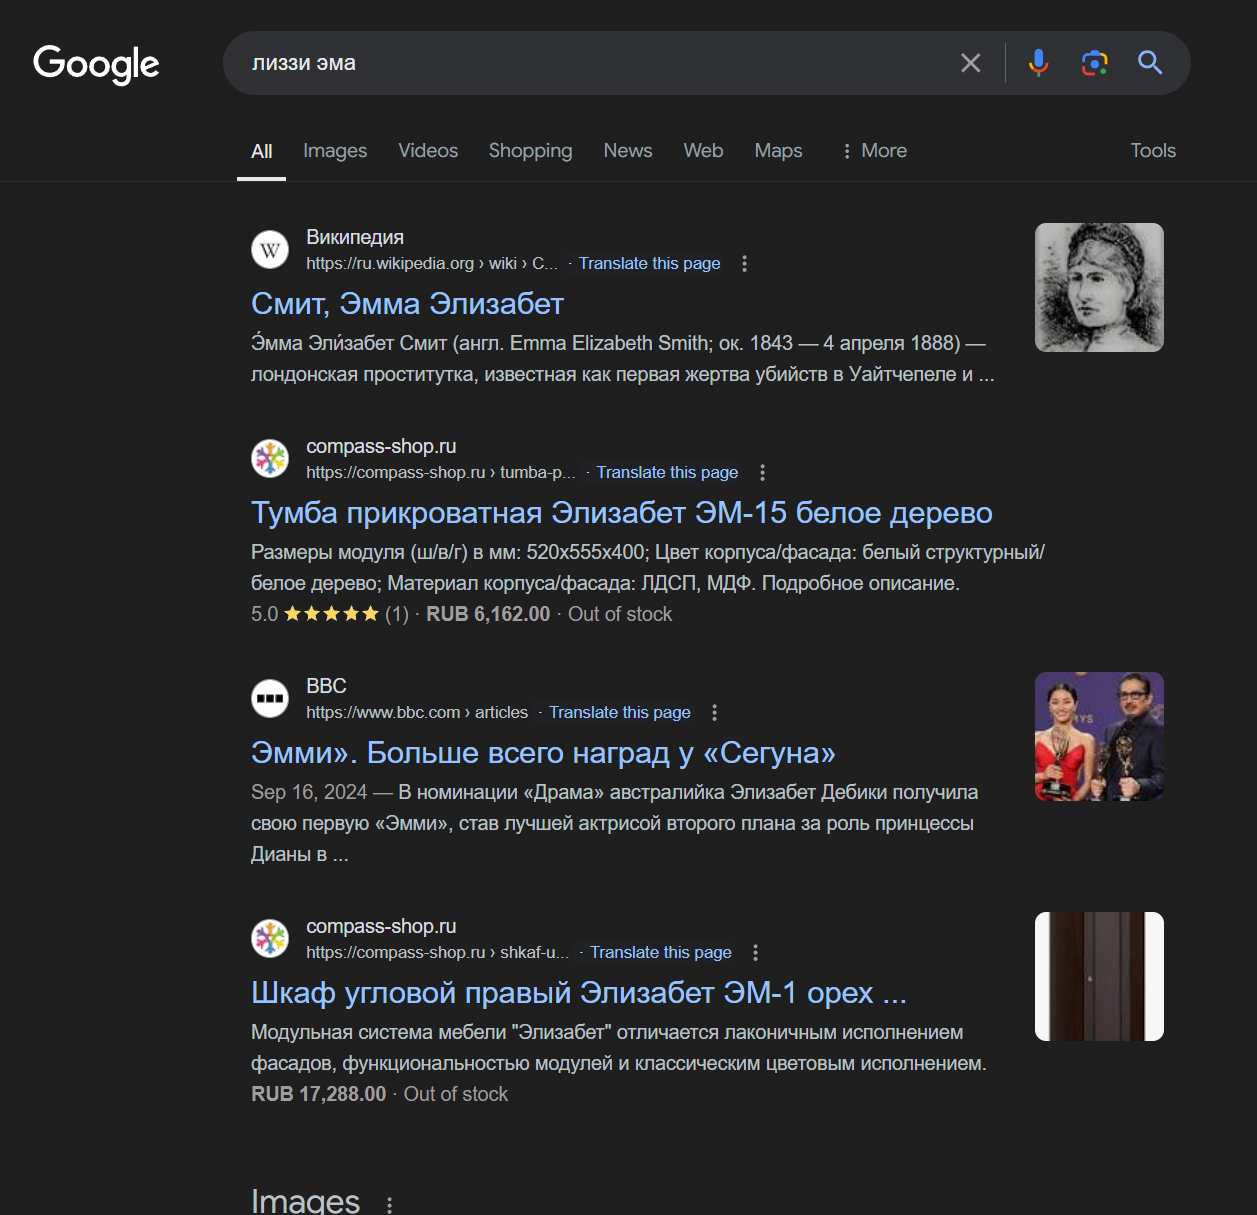The image size is (1257, 1215).
Task: Open three-dot options for the BBC result
Action: pos(714,713)
